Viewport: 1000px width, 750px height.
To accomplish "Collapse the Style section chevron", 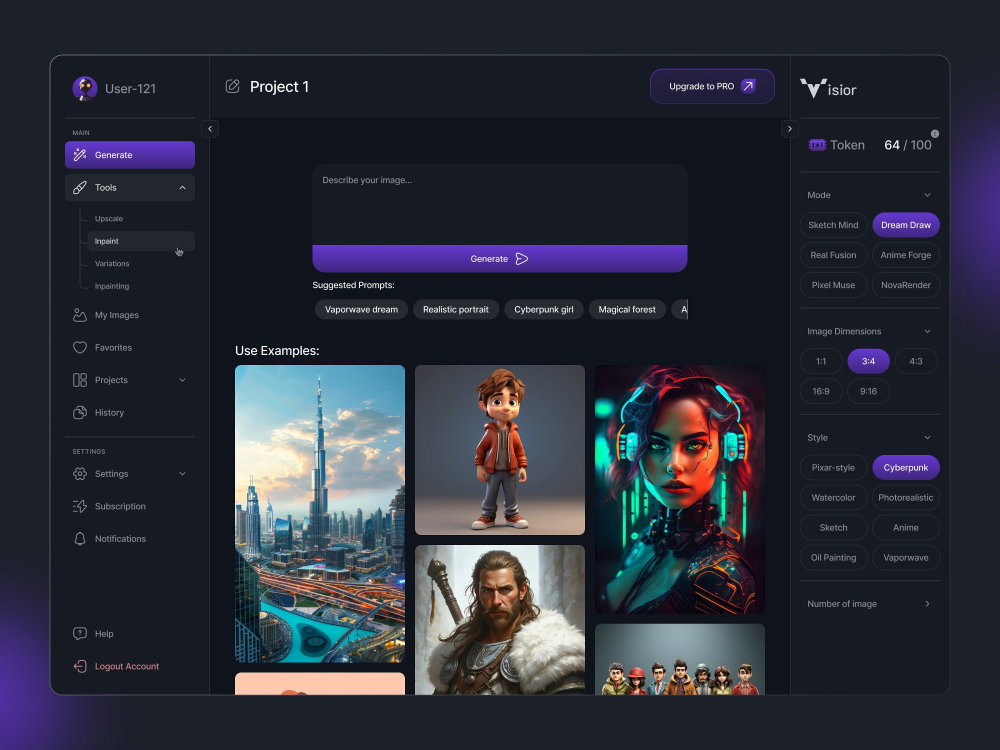I will pos(927,438).
